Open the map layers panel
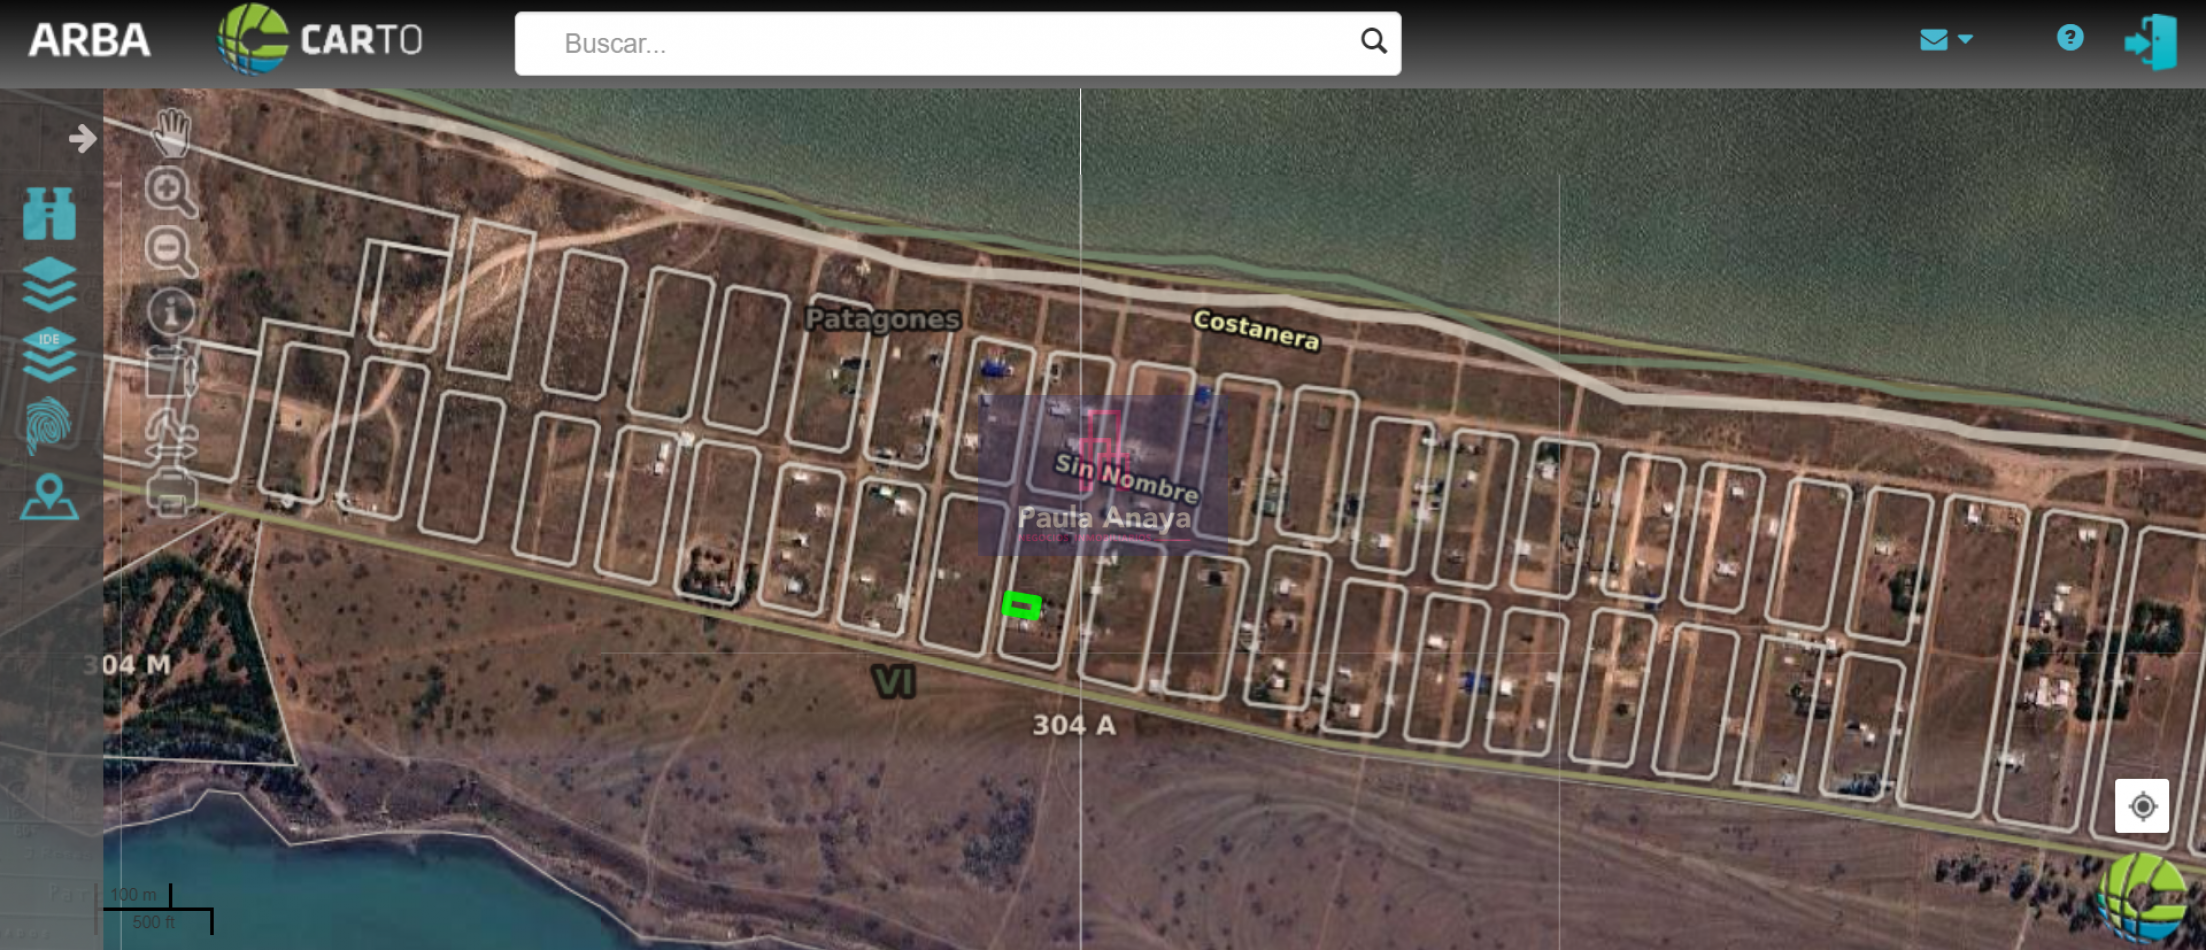Screen dimensions: 2206x950 [49, 284]
